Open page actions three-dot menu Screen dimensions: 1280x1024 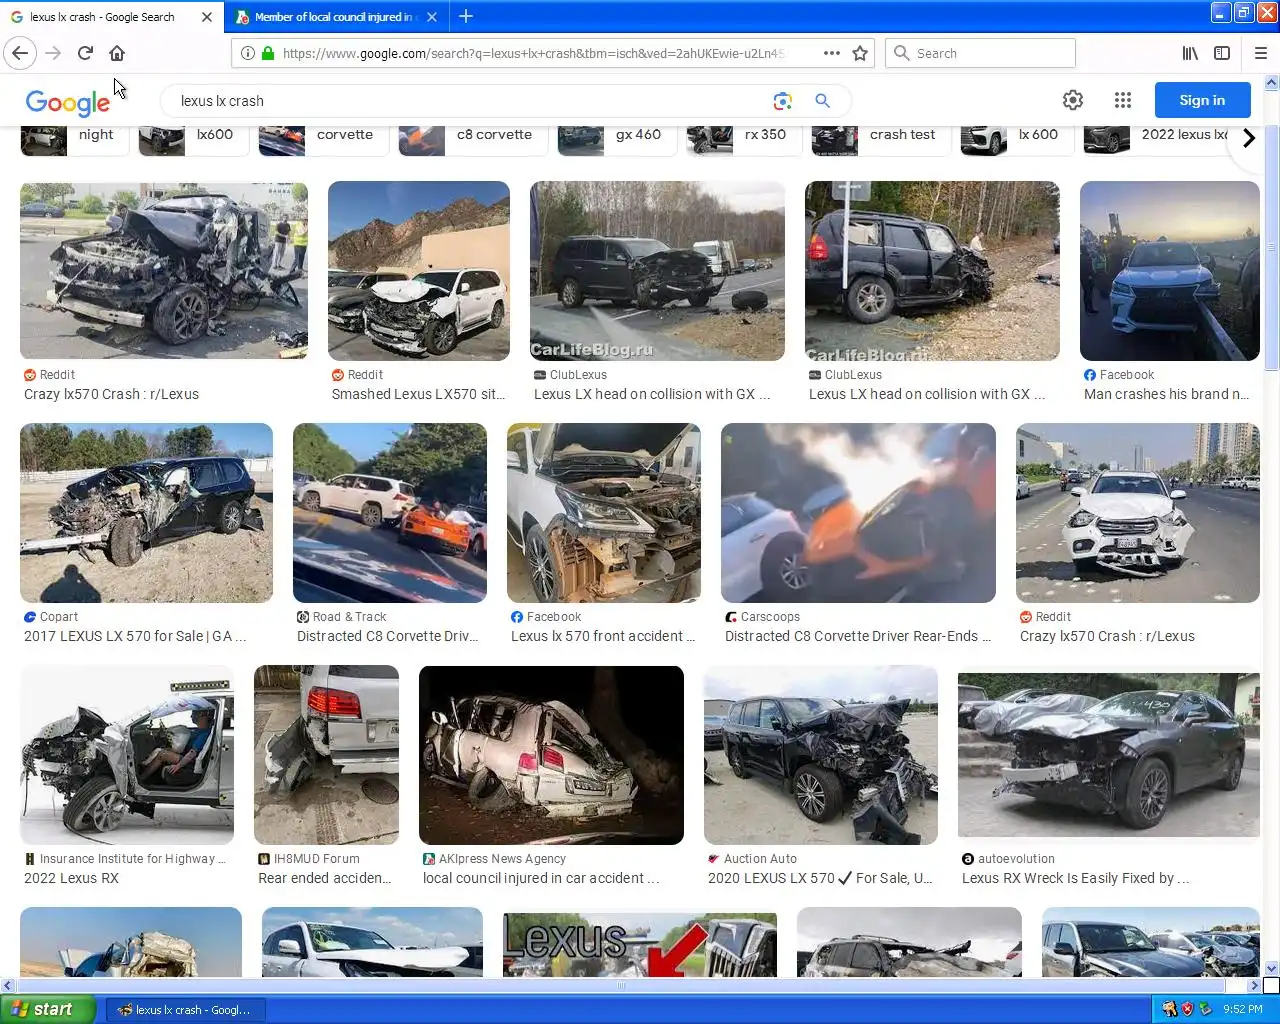(831, 53)
